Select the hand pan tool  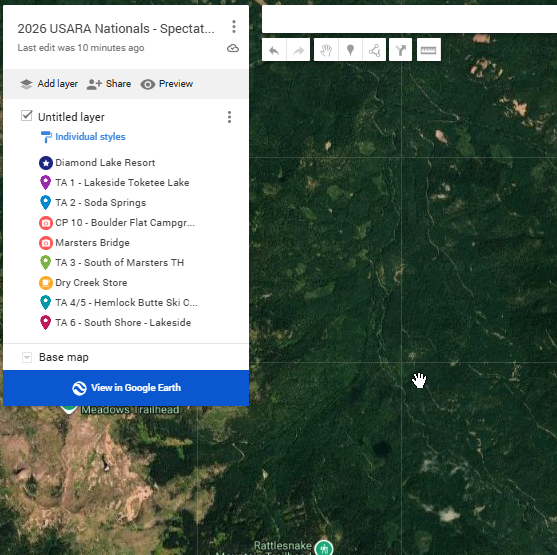click(326, 50)
